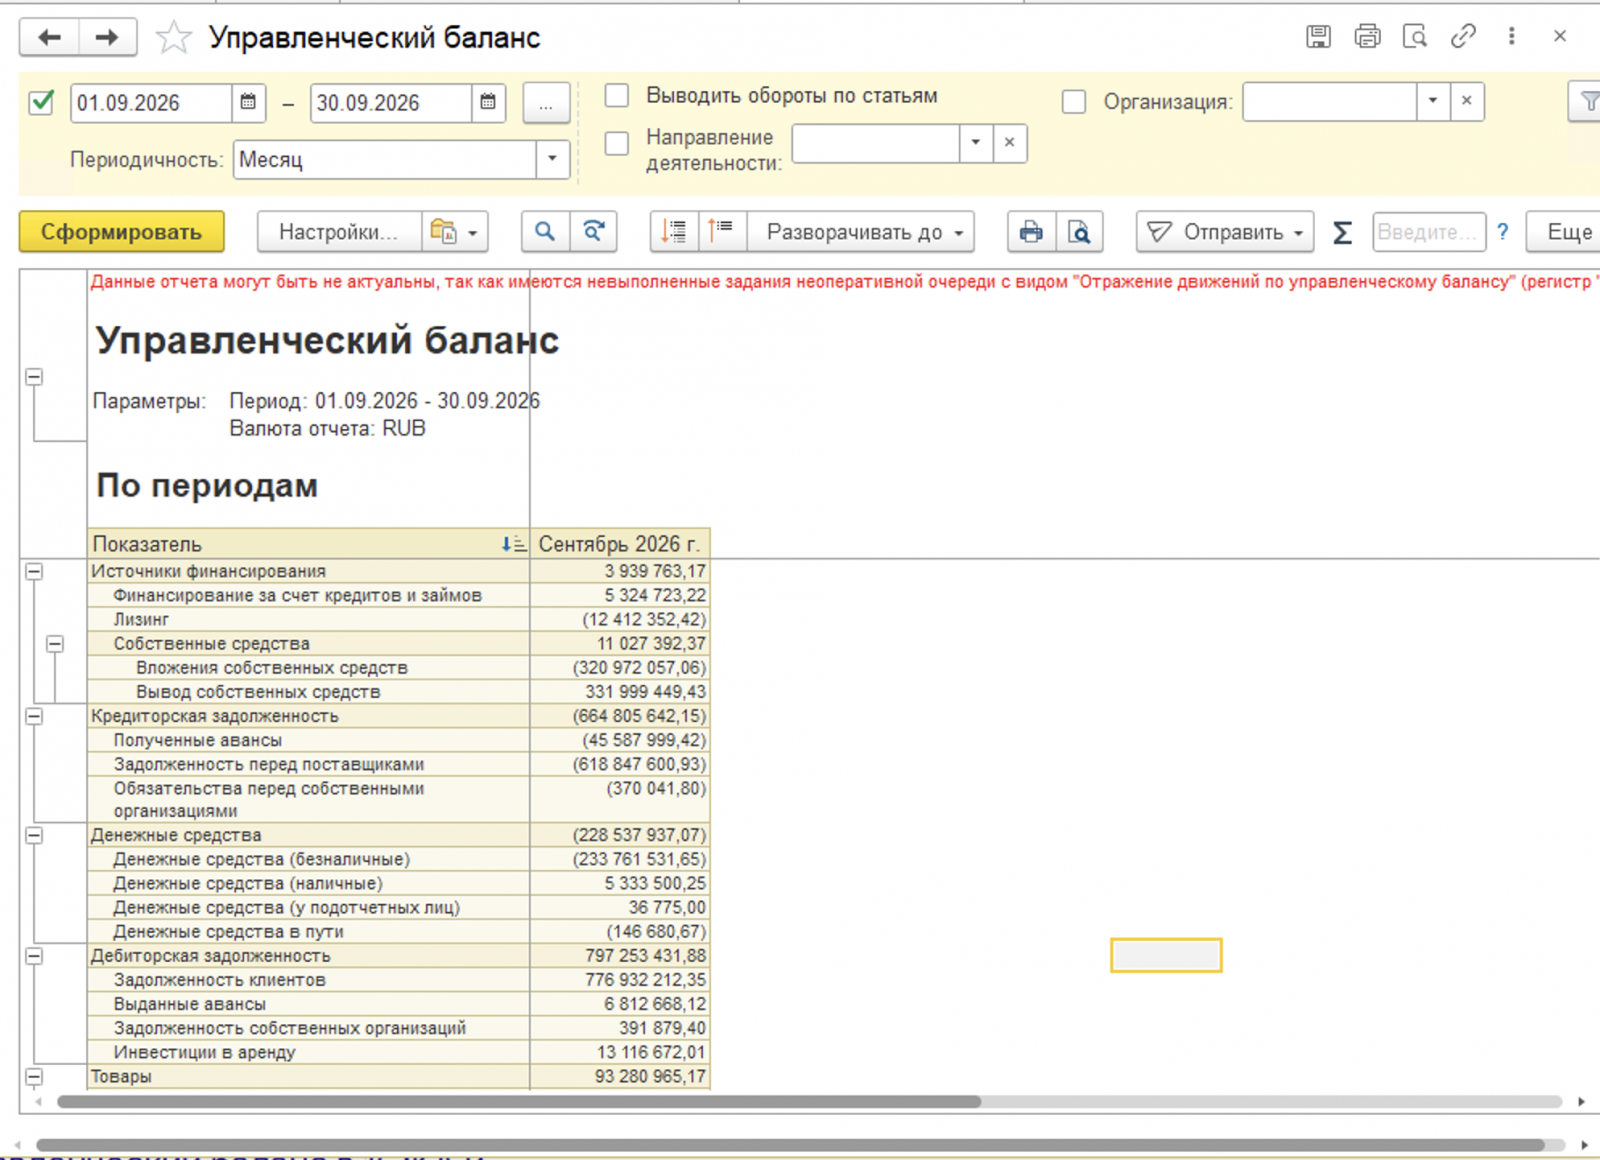Screen dimensions: 1600x1160
Task: Open the 'Разворачивать до' dropdown
Action: (863, 232)
